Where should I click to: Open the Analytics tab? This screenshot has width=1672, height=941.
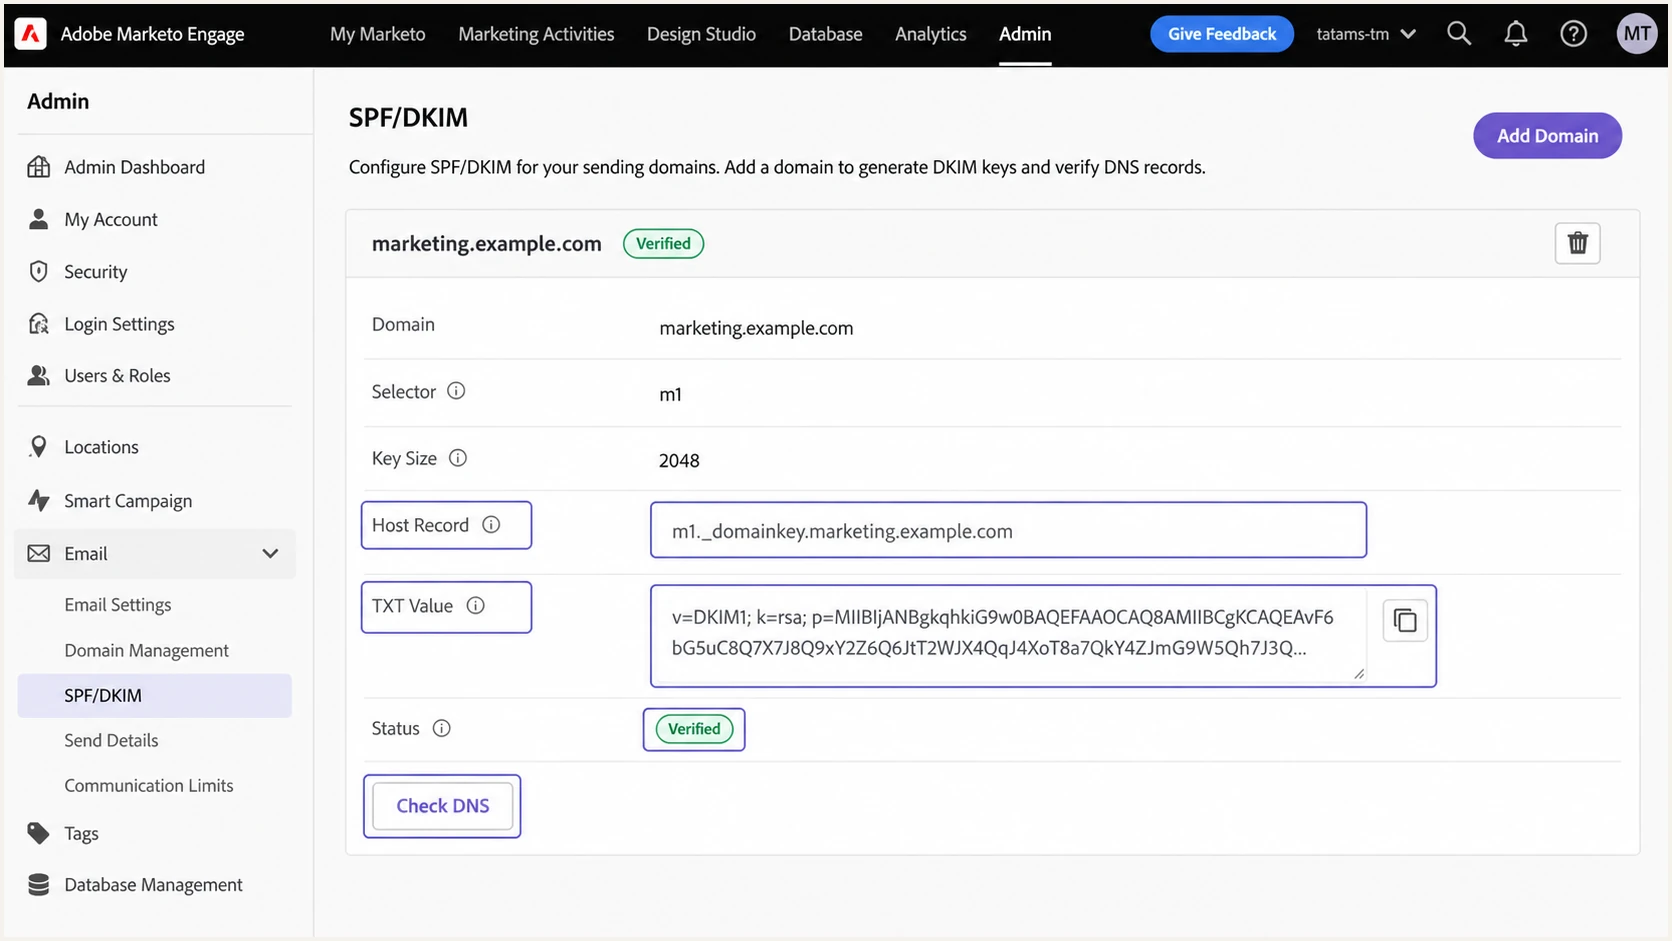coord(931,34)
